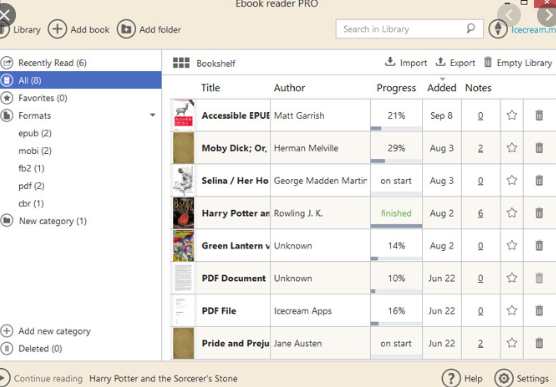Click Harry Potter finished progress bar
Viewport: 556px width, 387px height.
click(x=396, y=226)
